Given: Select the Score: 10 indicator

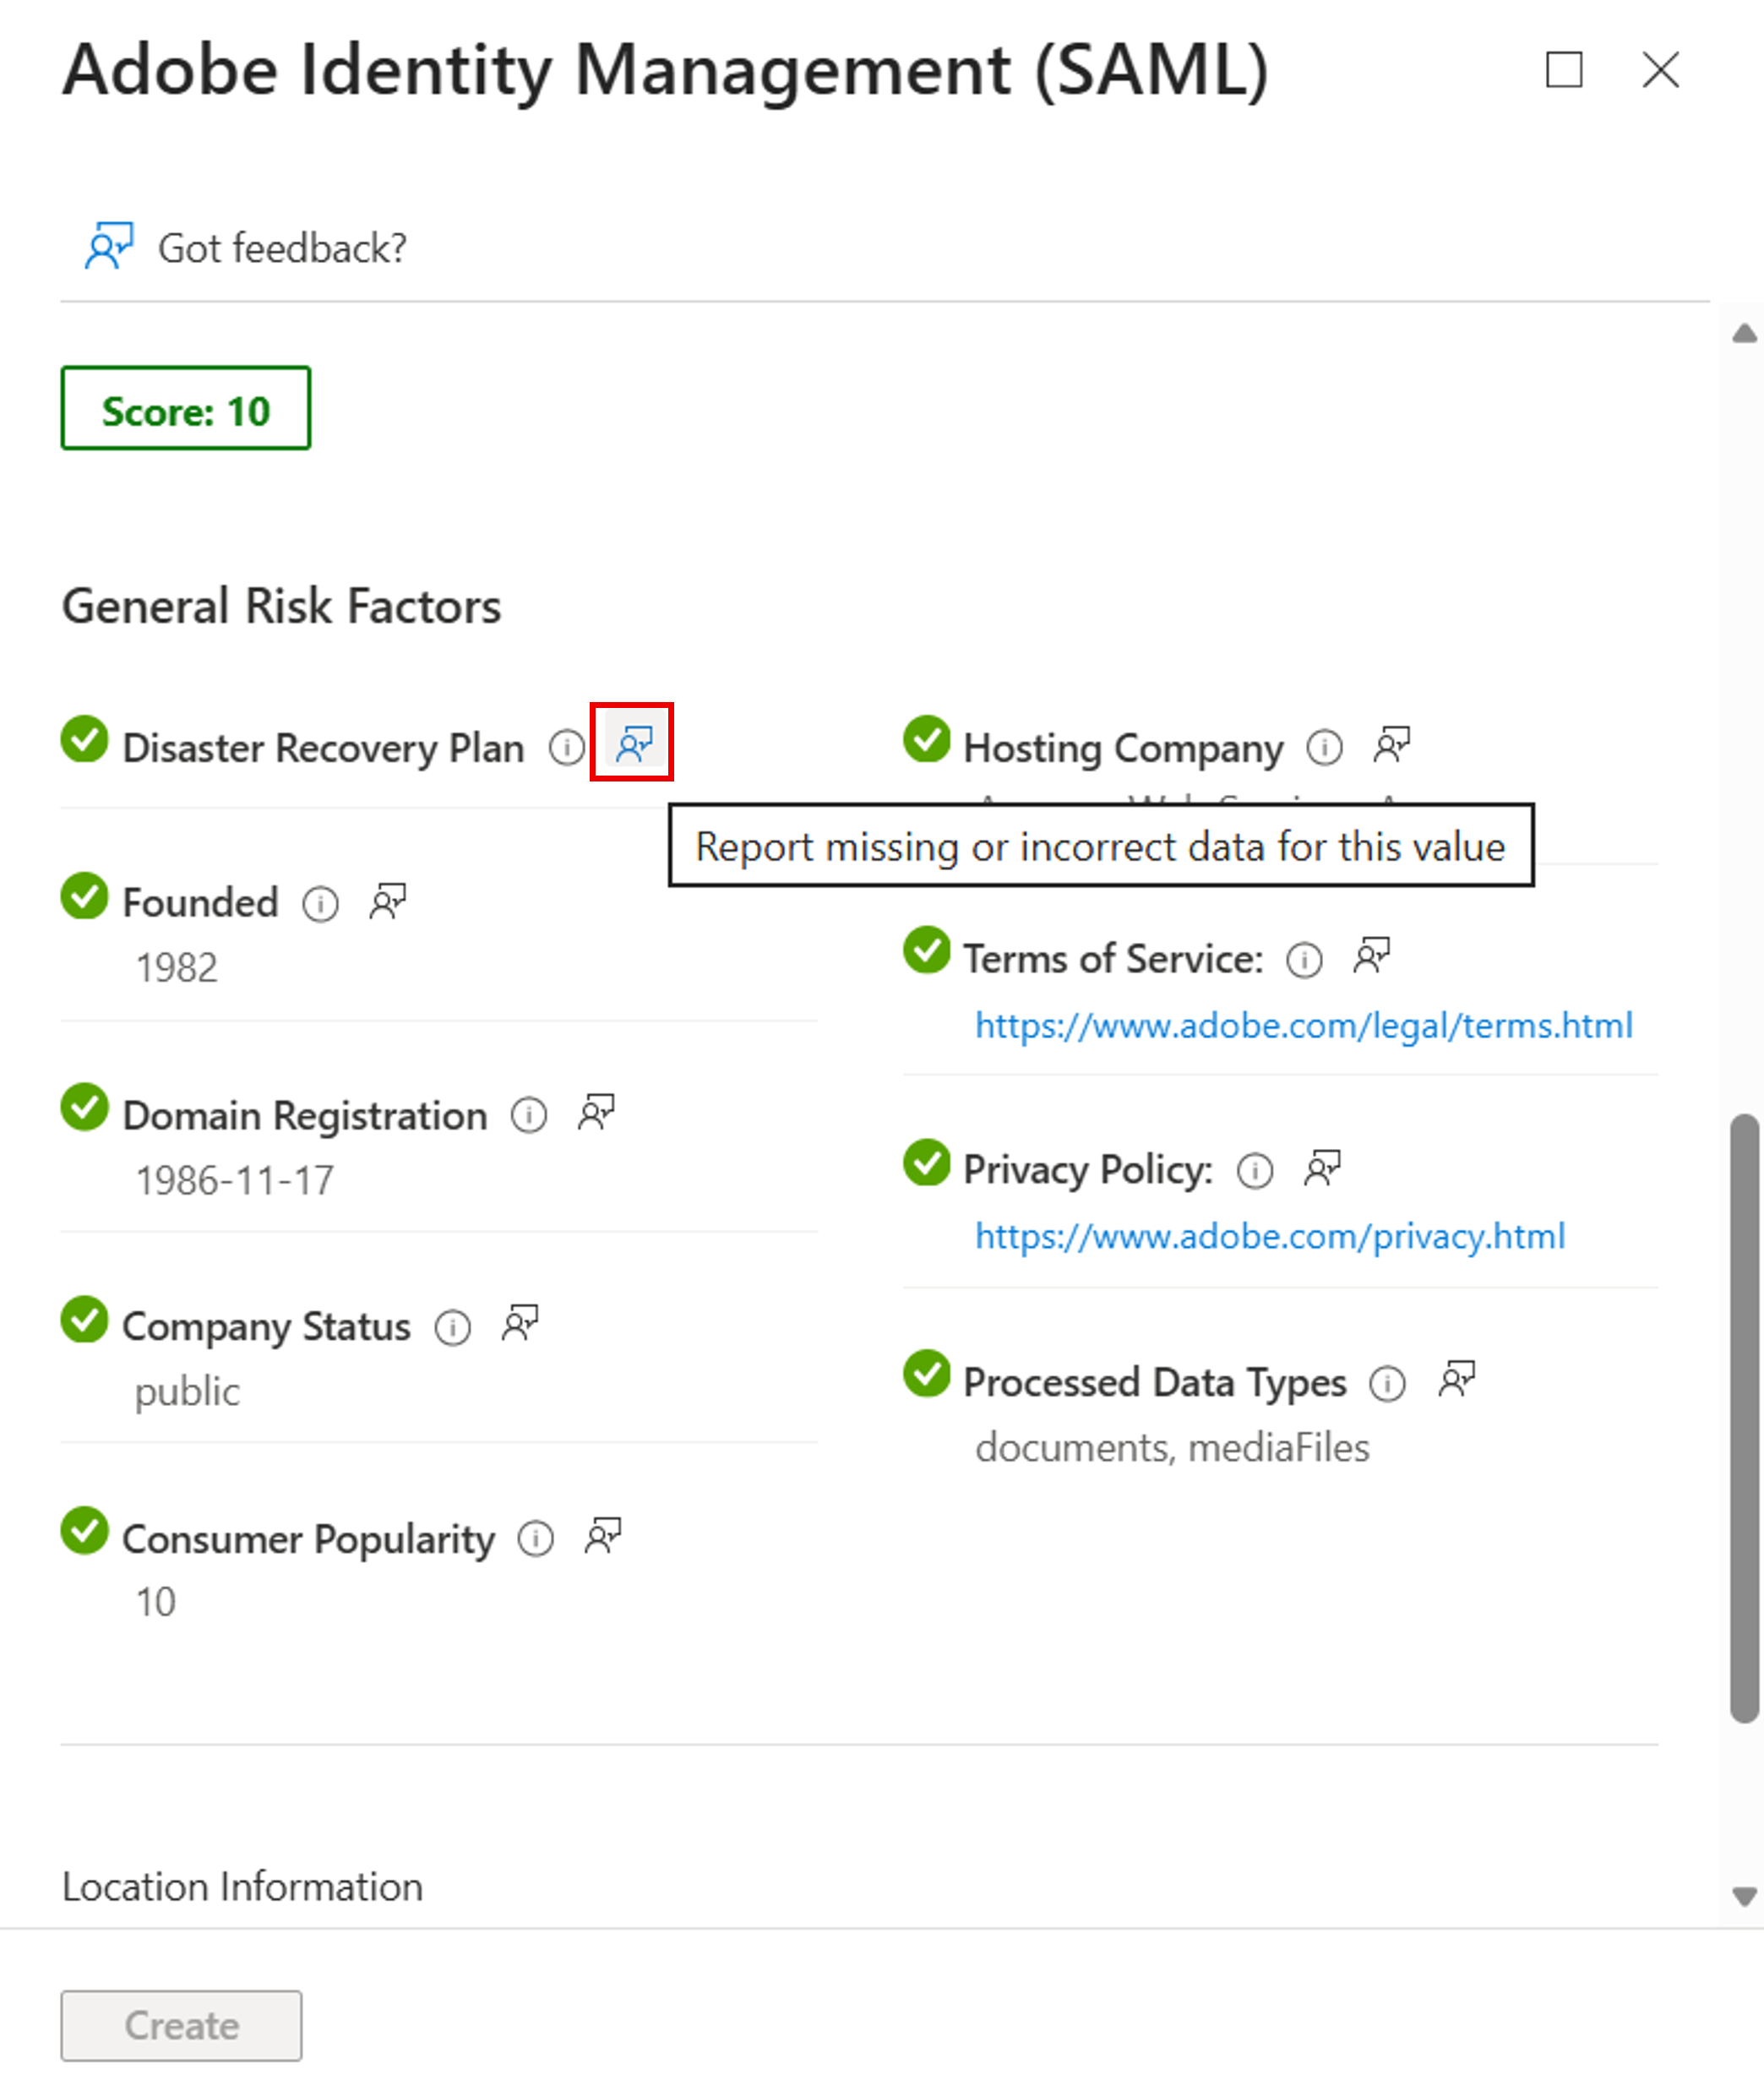Looking at the screenshot, I should tap(185, 407).
